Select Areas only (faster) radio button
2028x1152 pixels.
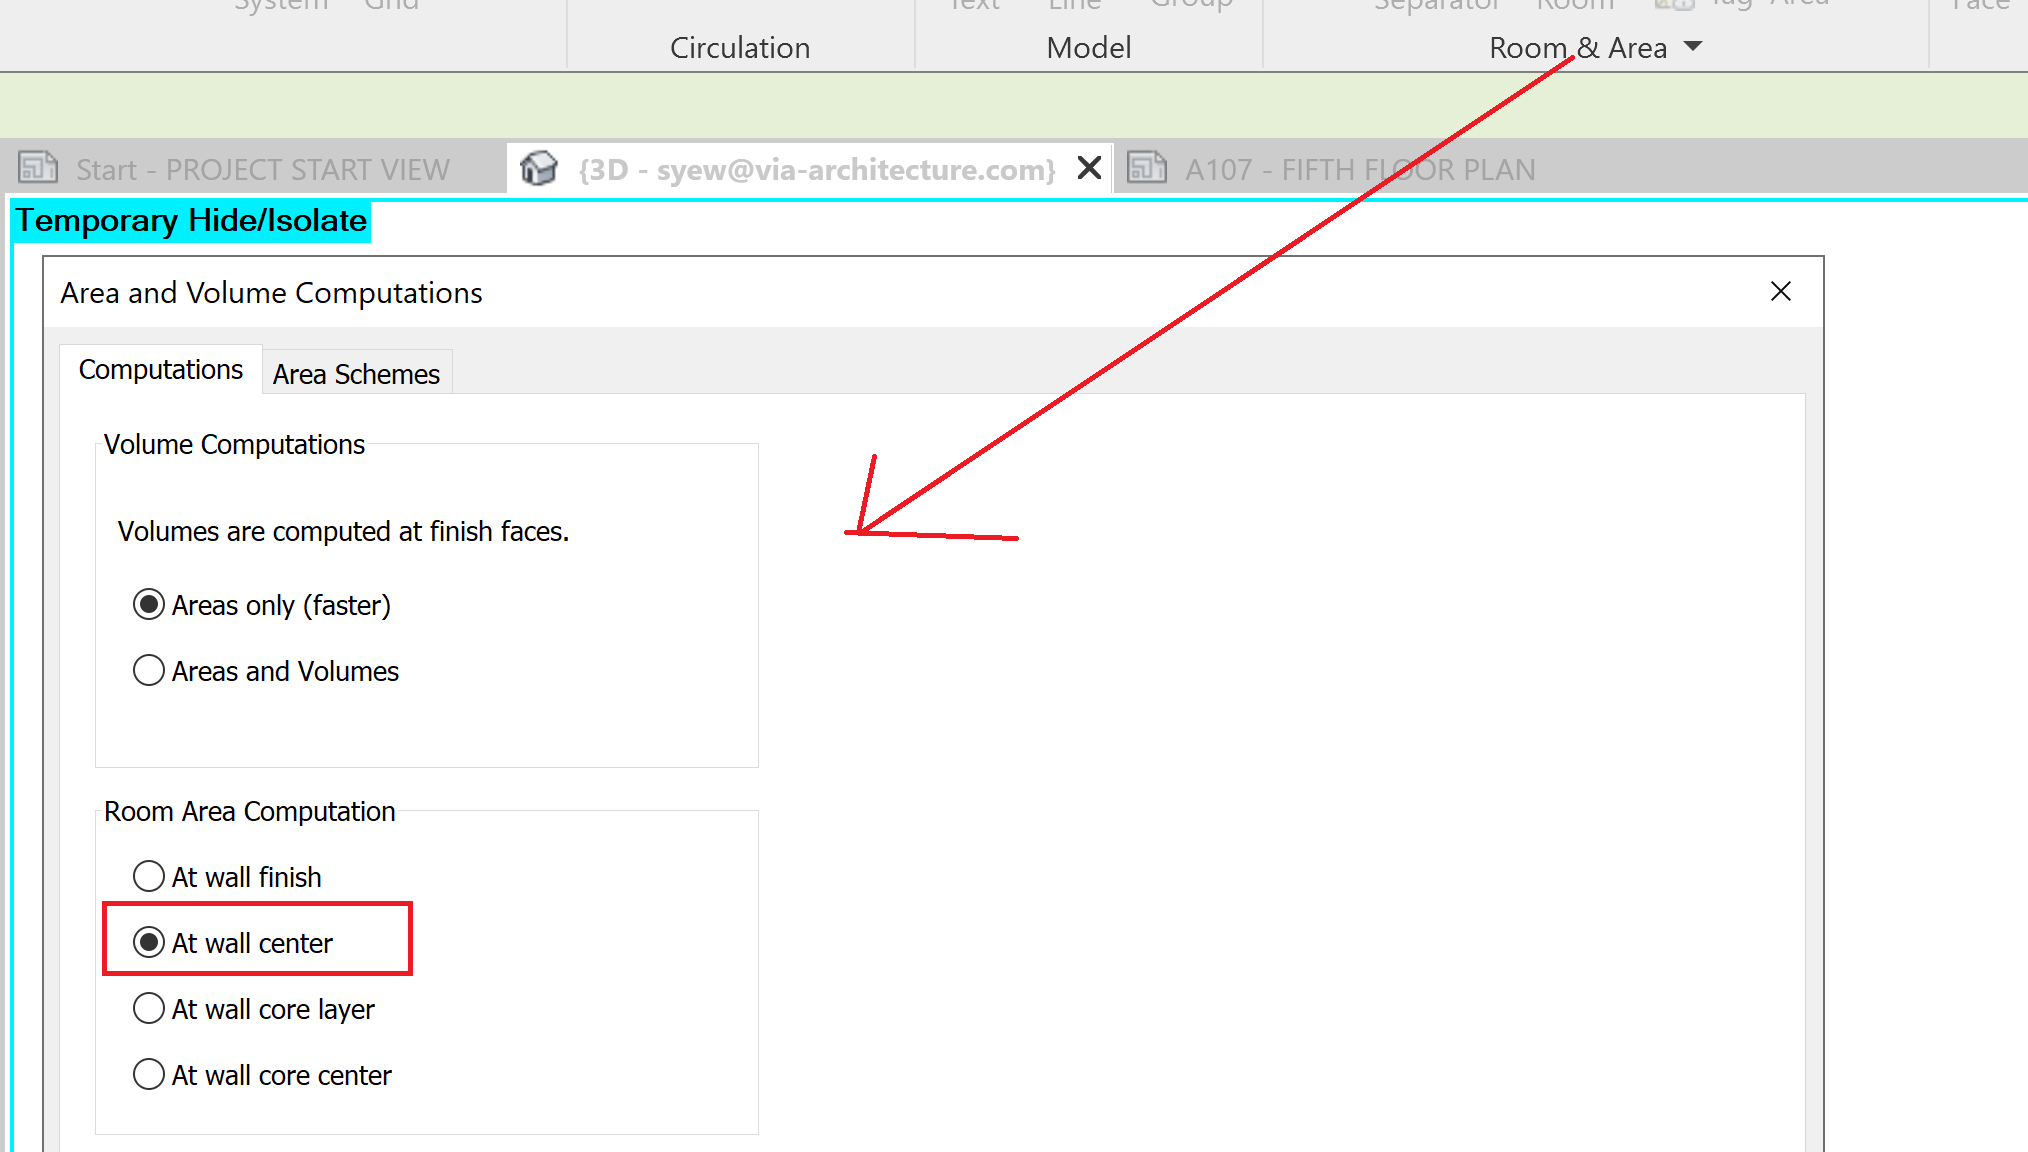149,605
